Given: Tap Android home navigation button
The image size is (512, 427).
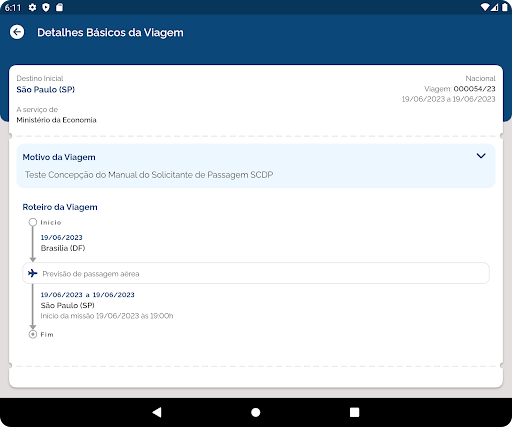Looking at the screenshot, I should [256, 412].
